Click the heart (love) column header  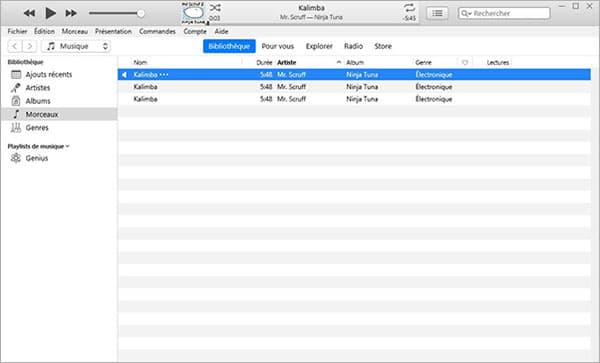pos(465,62)
